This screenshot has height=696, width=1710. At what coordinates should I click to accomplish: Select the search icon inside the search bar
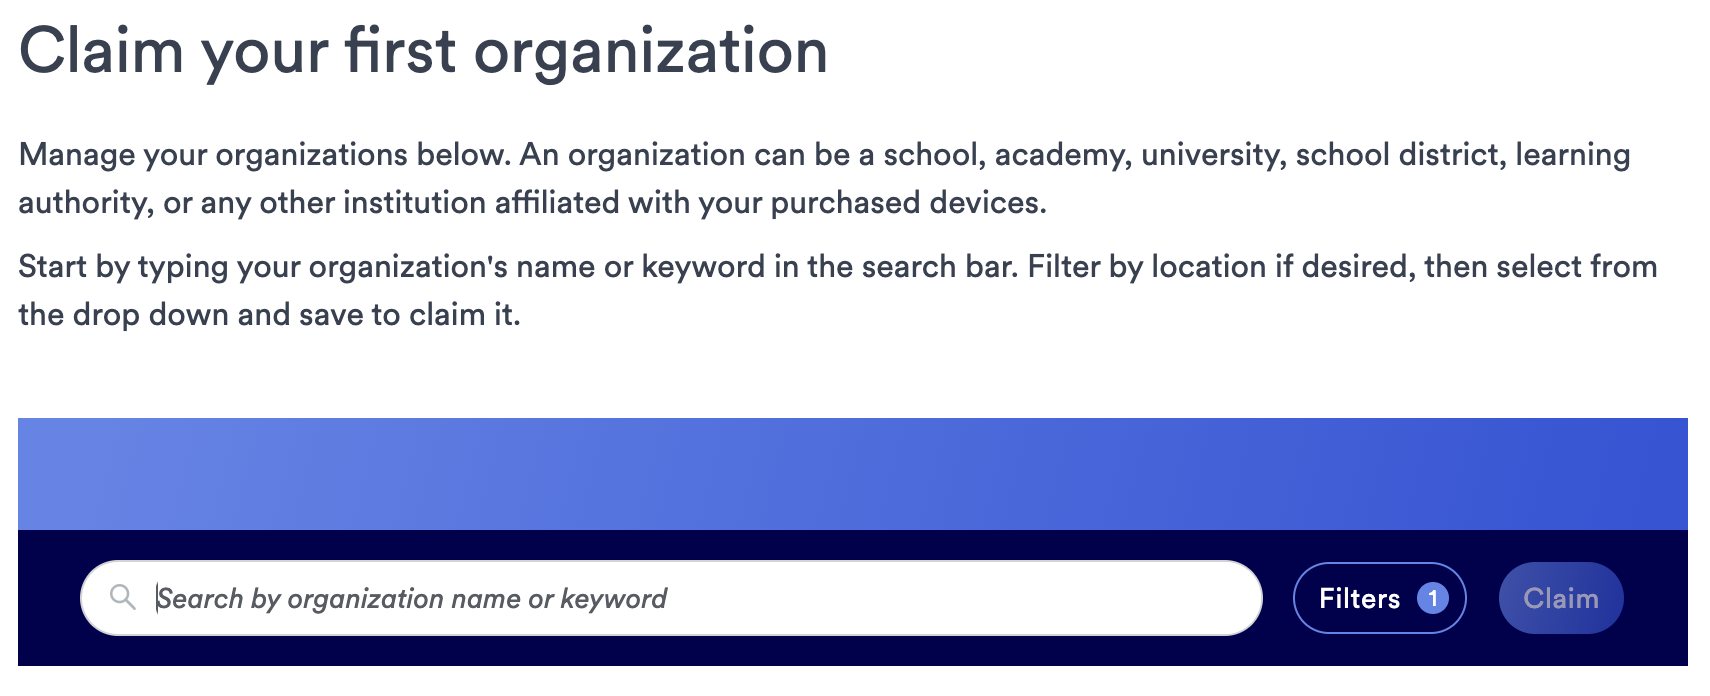tap(123, 597)
